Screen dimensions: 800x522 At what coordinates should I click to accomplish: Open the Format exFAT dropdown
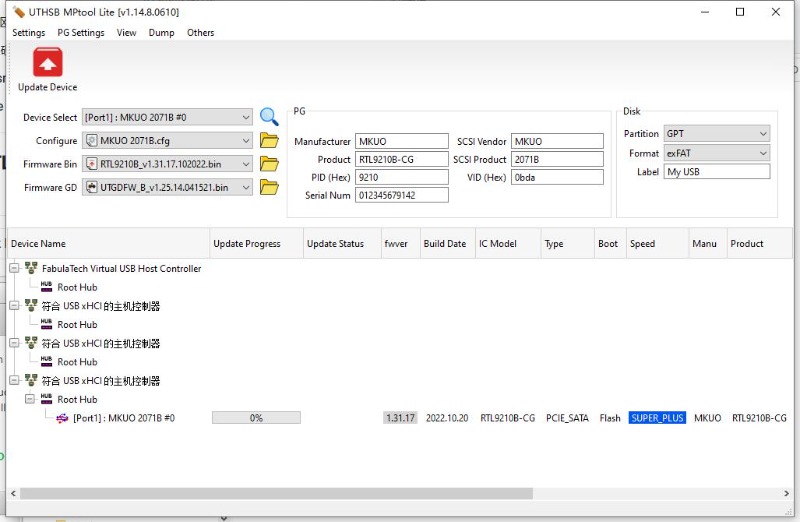point(763,153)
